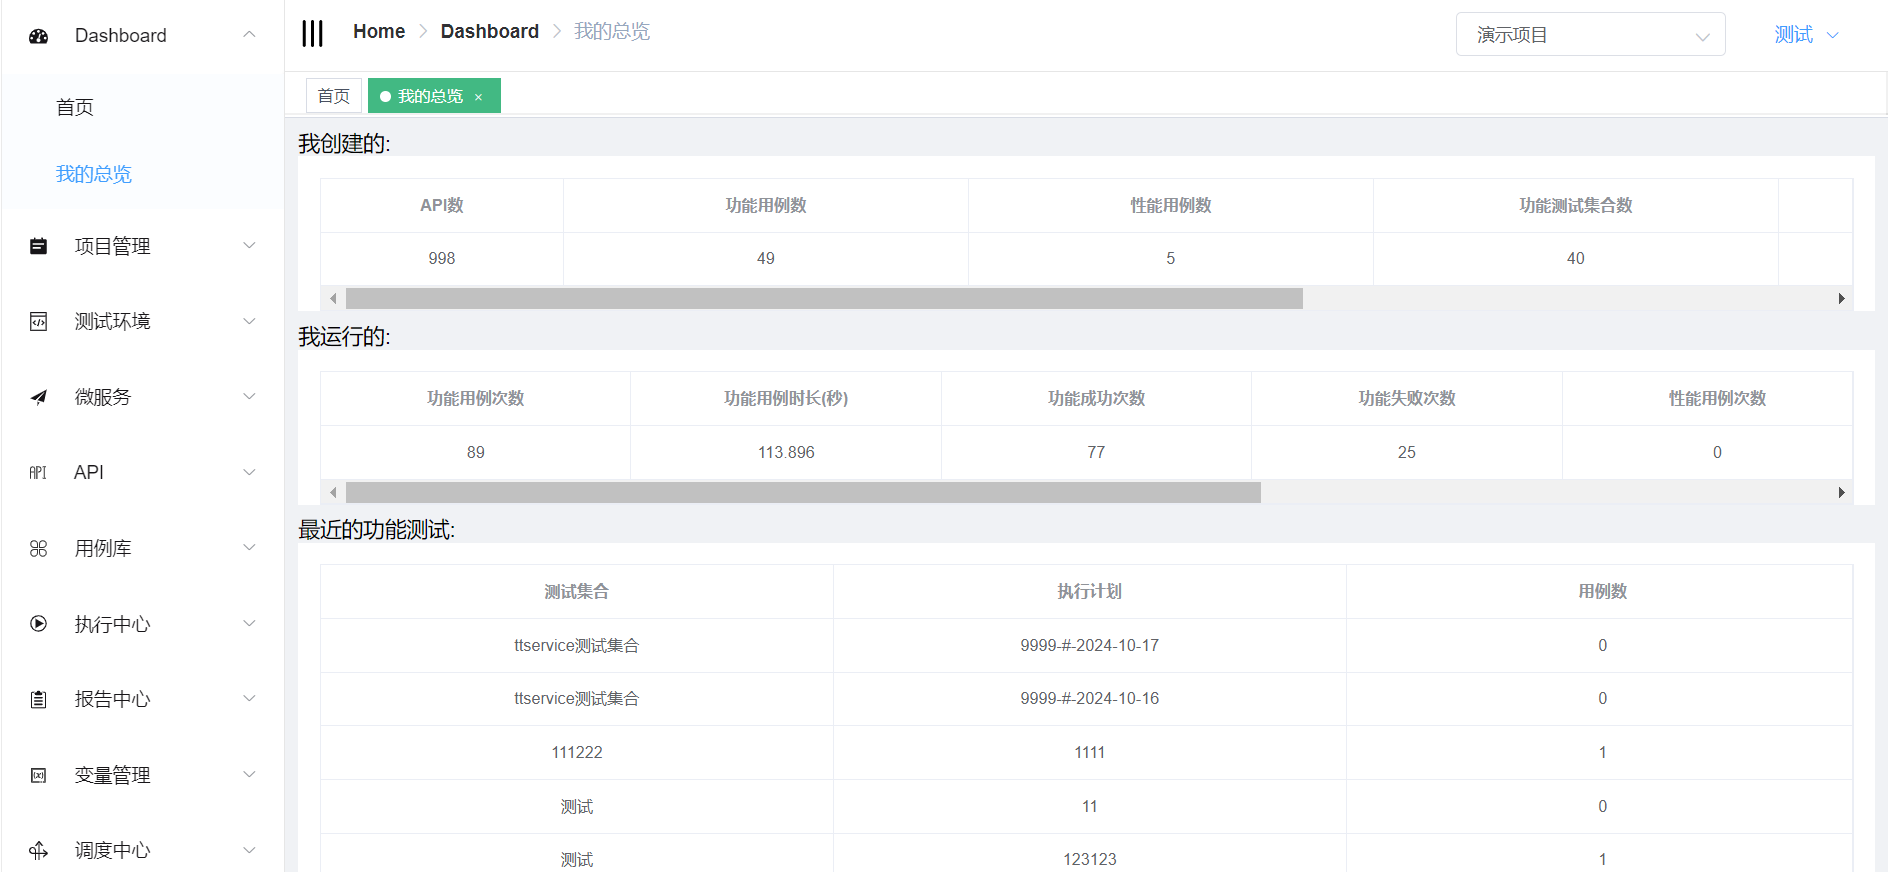Click the hamburger sidebar collapse icon
1888x872 pixels.
pos(313,33)
